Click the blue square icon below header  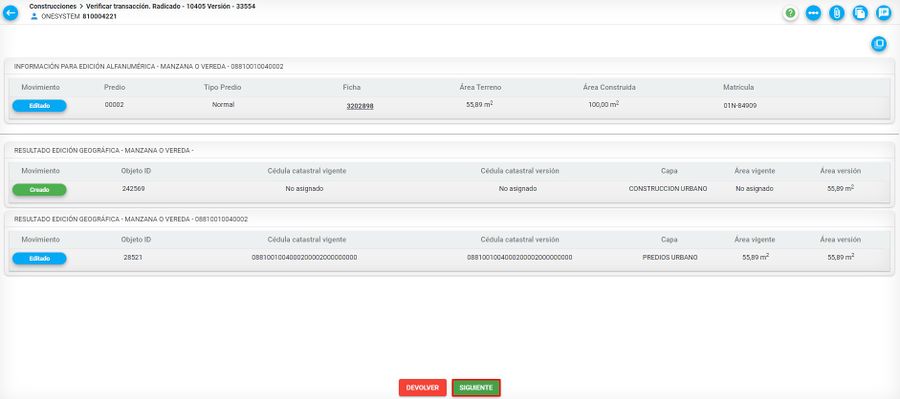879,44
